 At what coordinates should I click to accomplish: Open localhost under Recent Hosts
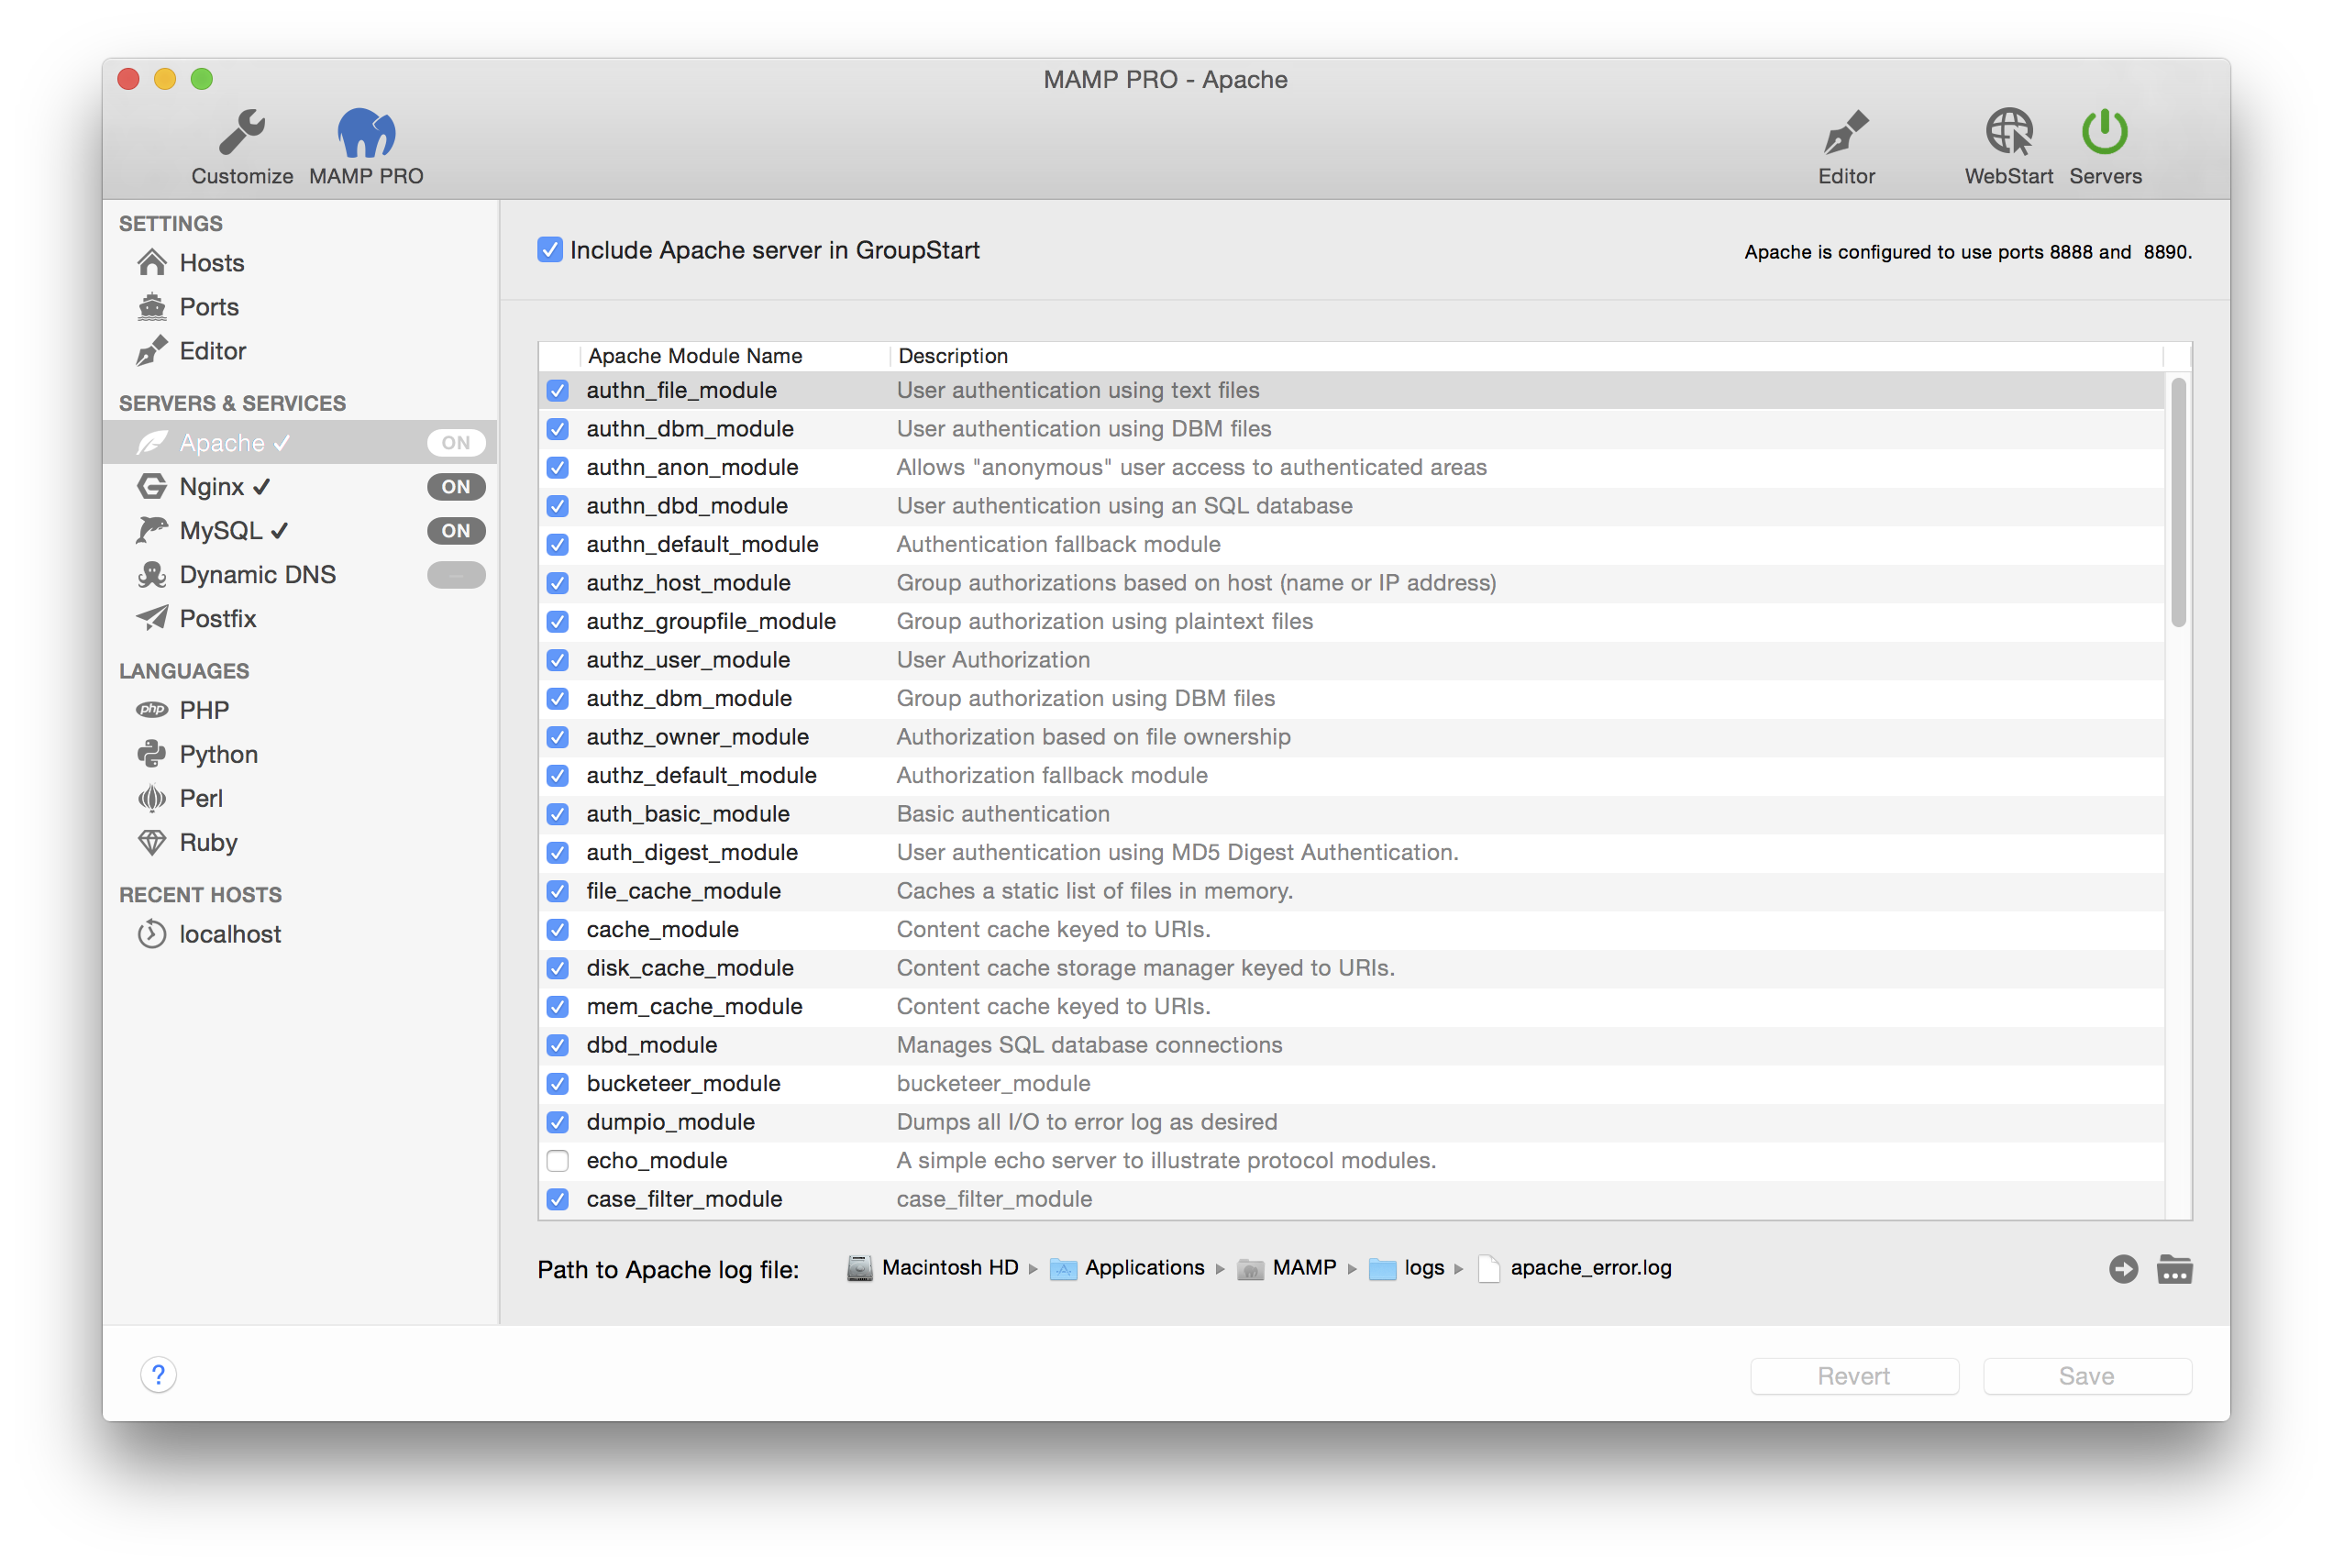[230, 934]
